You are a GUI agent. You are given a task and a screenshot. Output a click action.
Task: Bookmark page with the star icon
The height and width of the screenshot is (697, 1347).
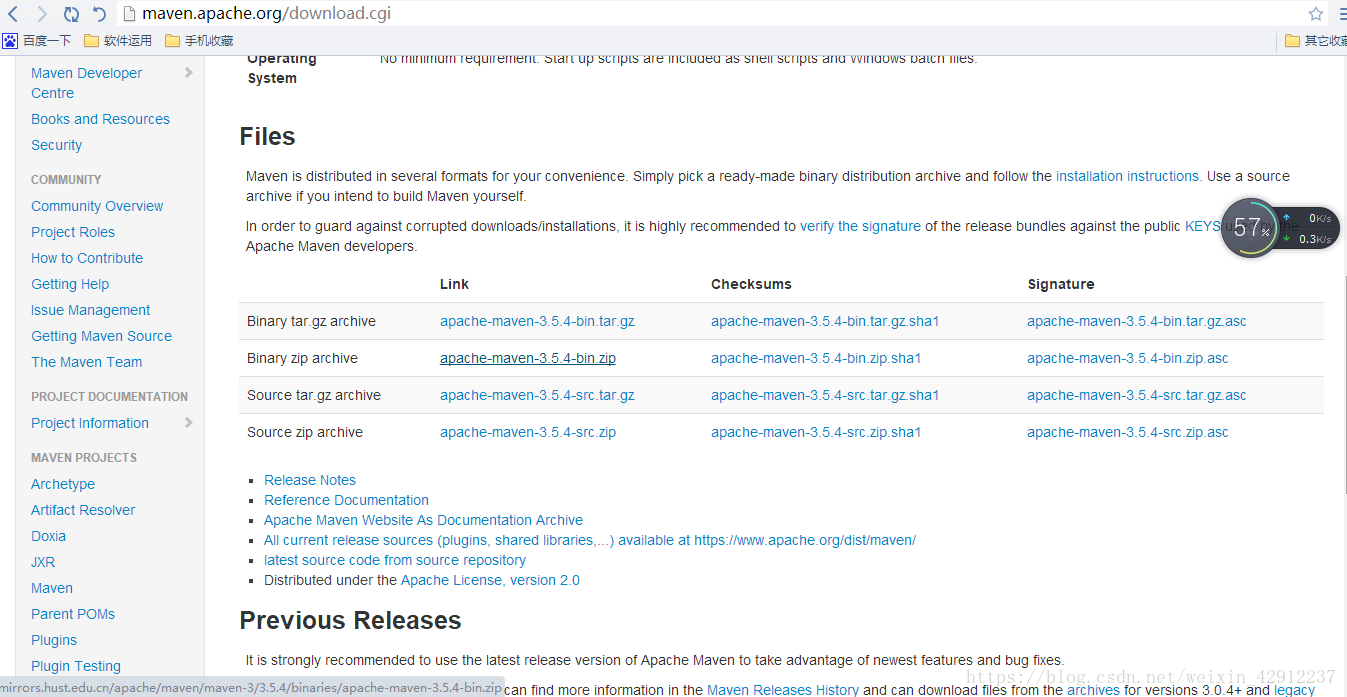[1316, 14]
